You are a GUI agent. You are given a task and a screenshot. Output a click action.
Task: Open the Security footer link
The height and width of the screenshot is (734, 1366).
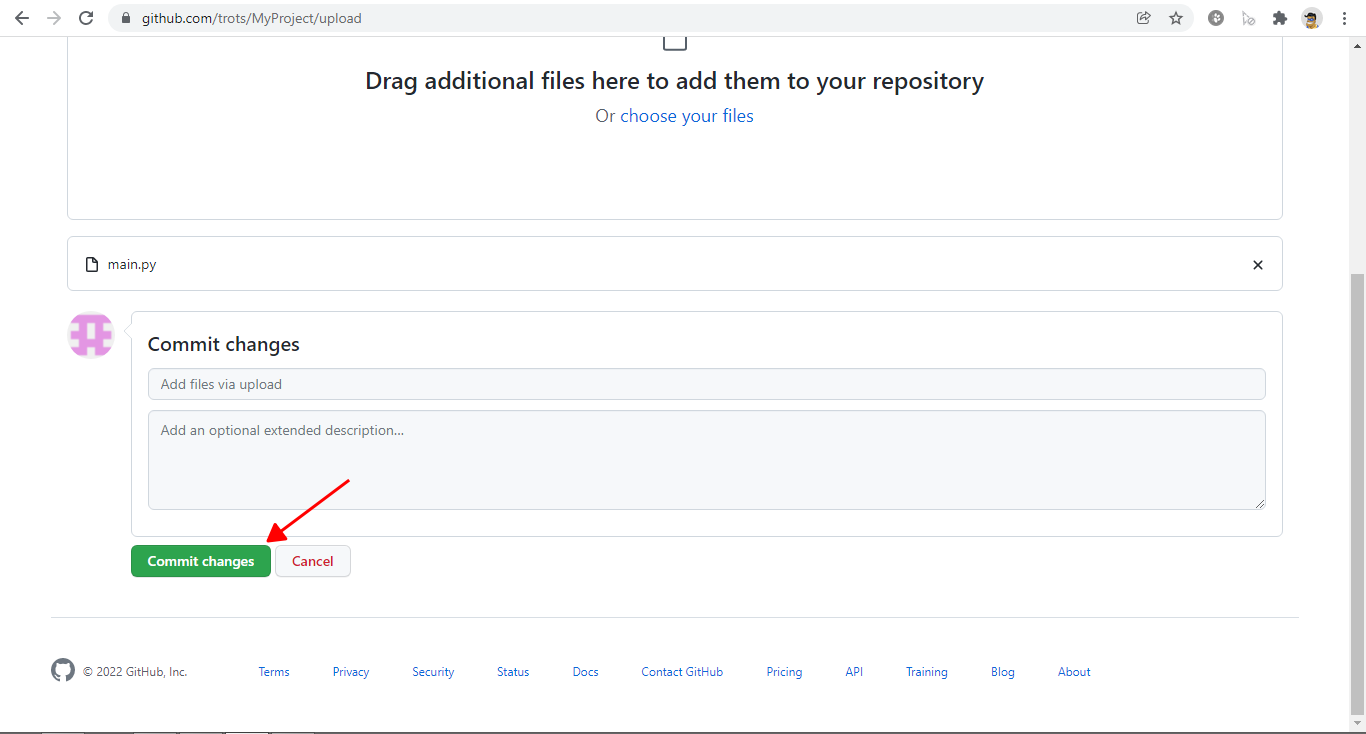433,672
